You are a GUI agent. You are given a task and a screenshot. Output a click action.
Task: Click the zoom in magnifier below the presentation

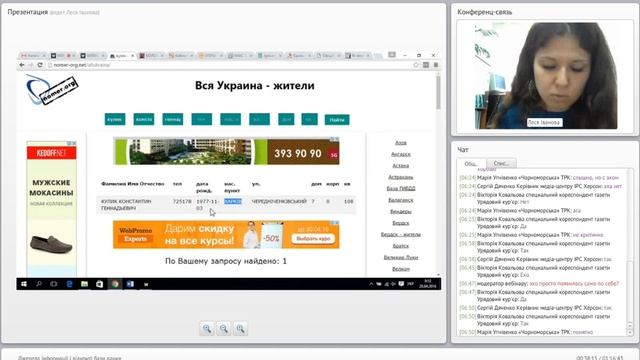(x=207, y=329)
